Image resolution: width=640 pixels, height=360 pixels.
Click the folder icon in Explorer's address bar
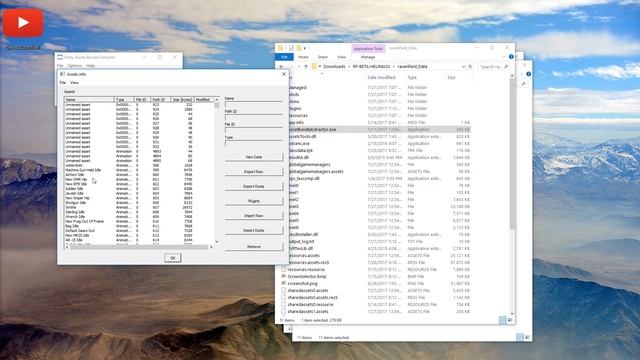tap(314, 66)
